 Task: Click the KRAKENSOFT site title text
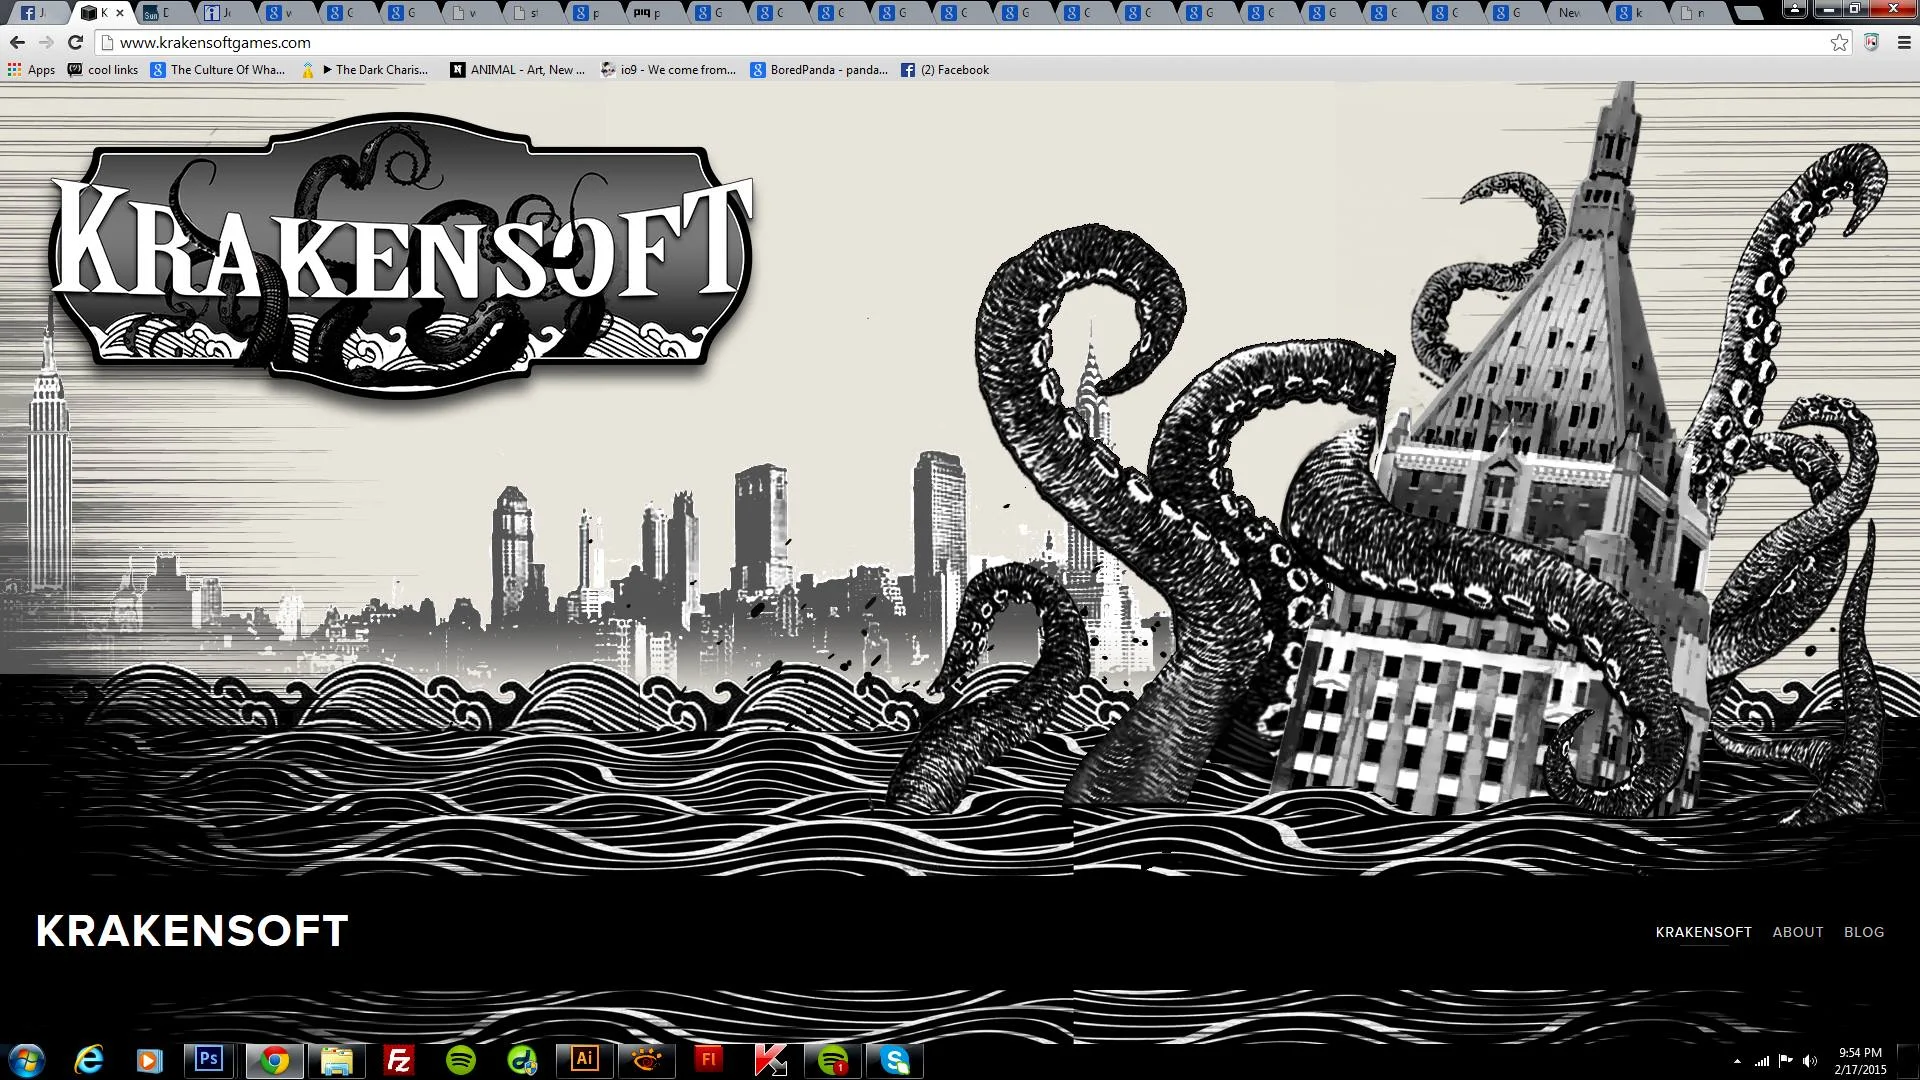[192, 931]
